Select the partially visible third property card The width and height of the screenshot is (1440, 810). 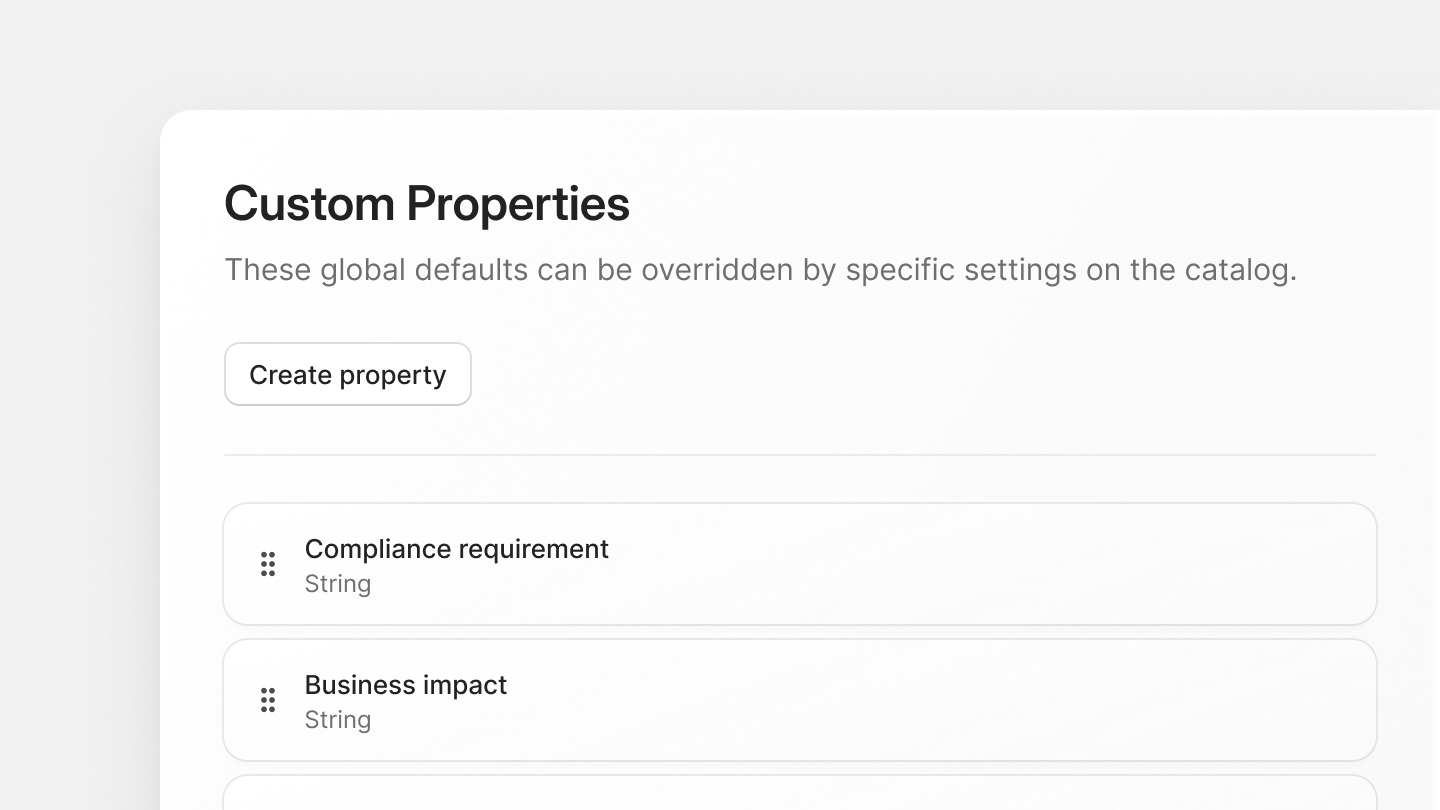coord(800,794)
